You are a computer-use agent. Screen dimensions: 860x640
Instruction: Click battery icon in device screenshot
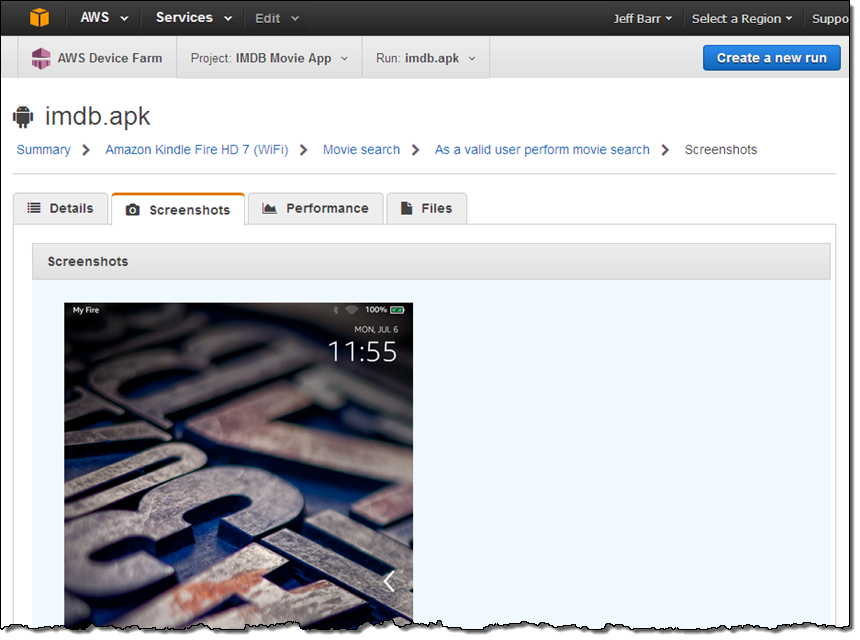(397, 310)
